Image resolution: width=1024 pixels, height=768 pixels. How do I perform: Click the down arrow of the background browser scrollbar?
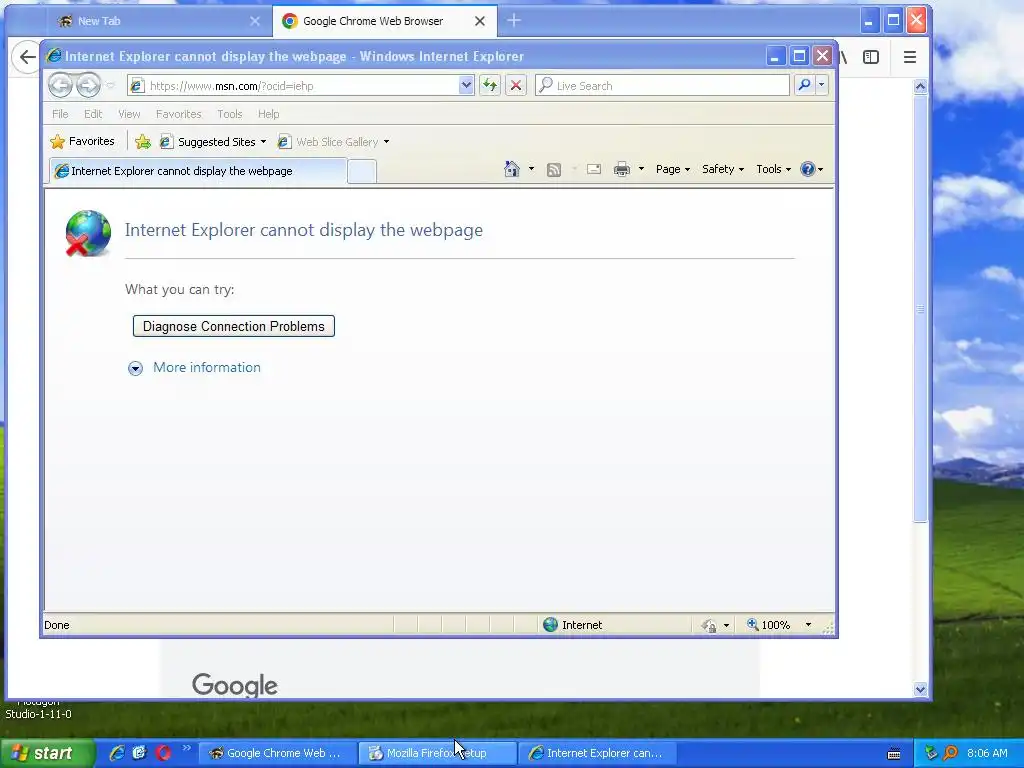point(920,689)
